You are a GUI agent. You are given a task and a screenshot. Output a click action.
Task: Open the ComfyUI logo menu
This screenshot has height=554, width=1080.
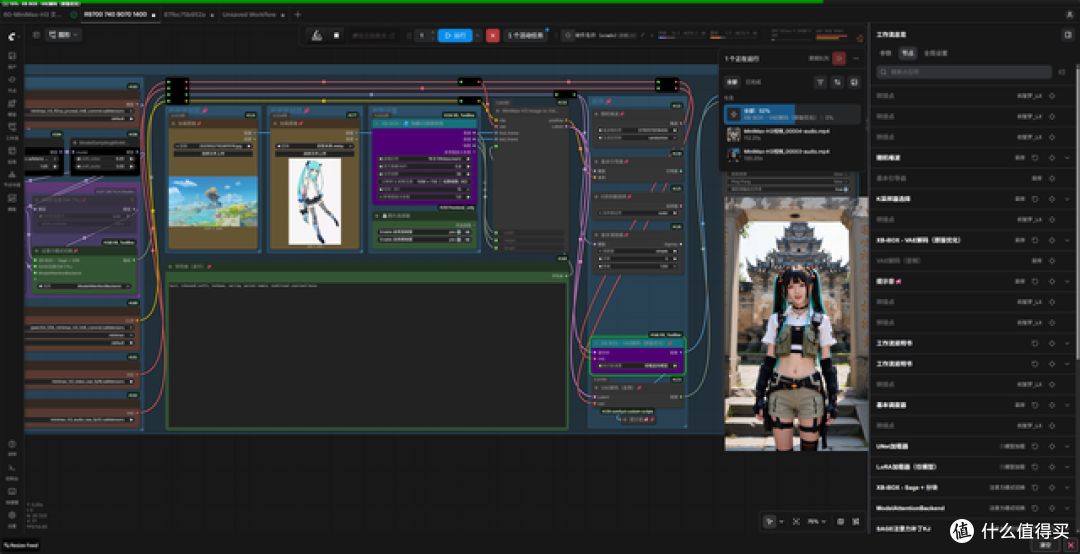[12, 36]
